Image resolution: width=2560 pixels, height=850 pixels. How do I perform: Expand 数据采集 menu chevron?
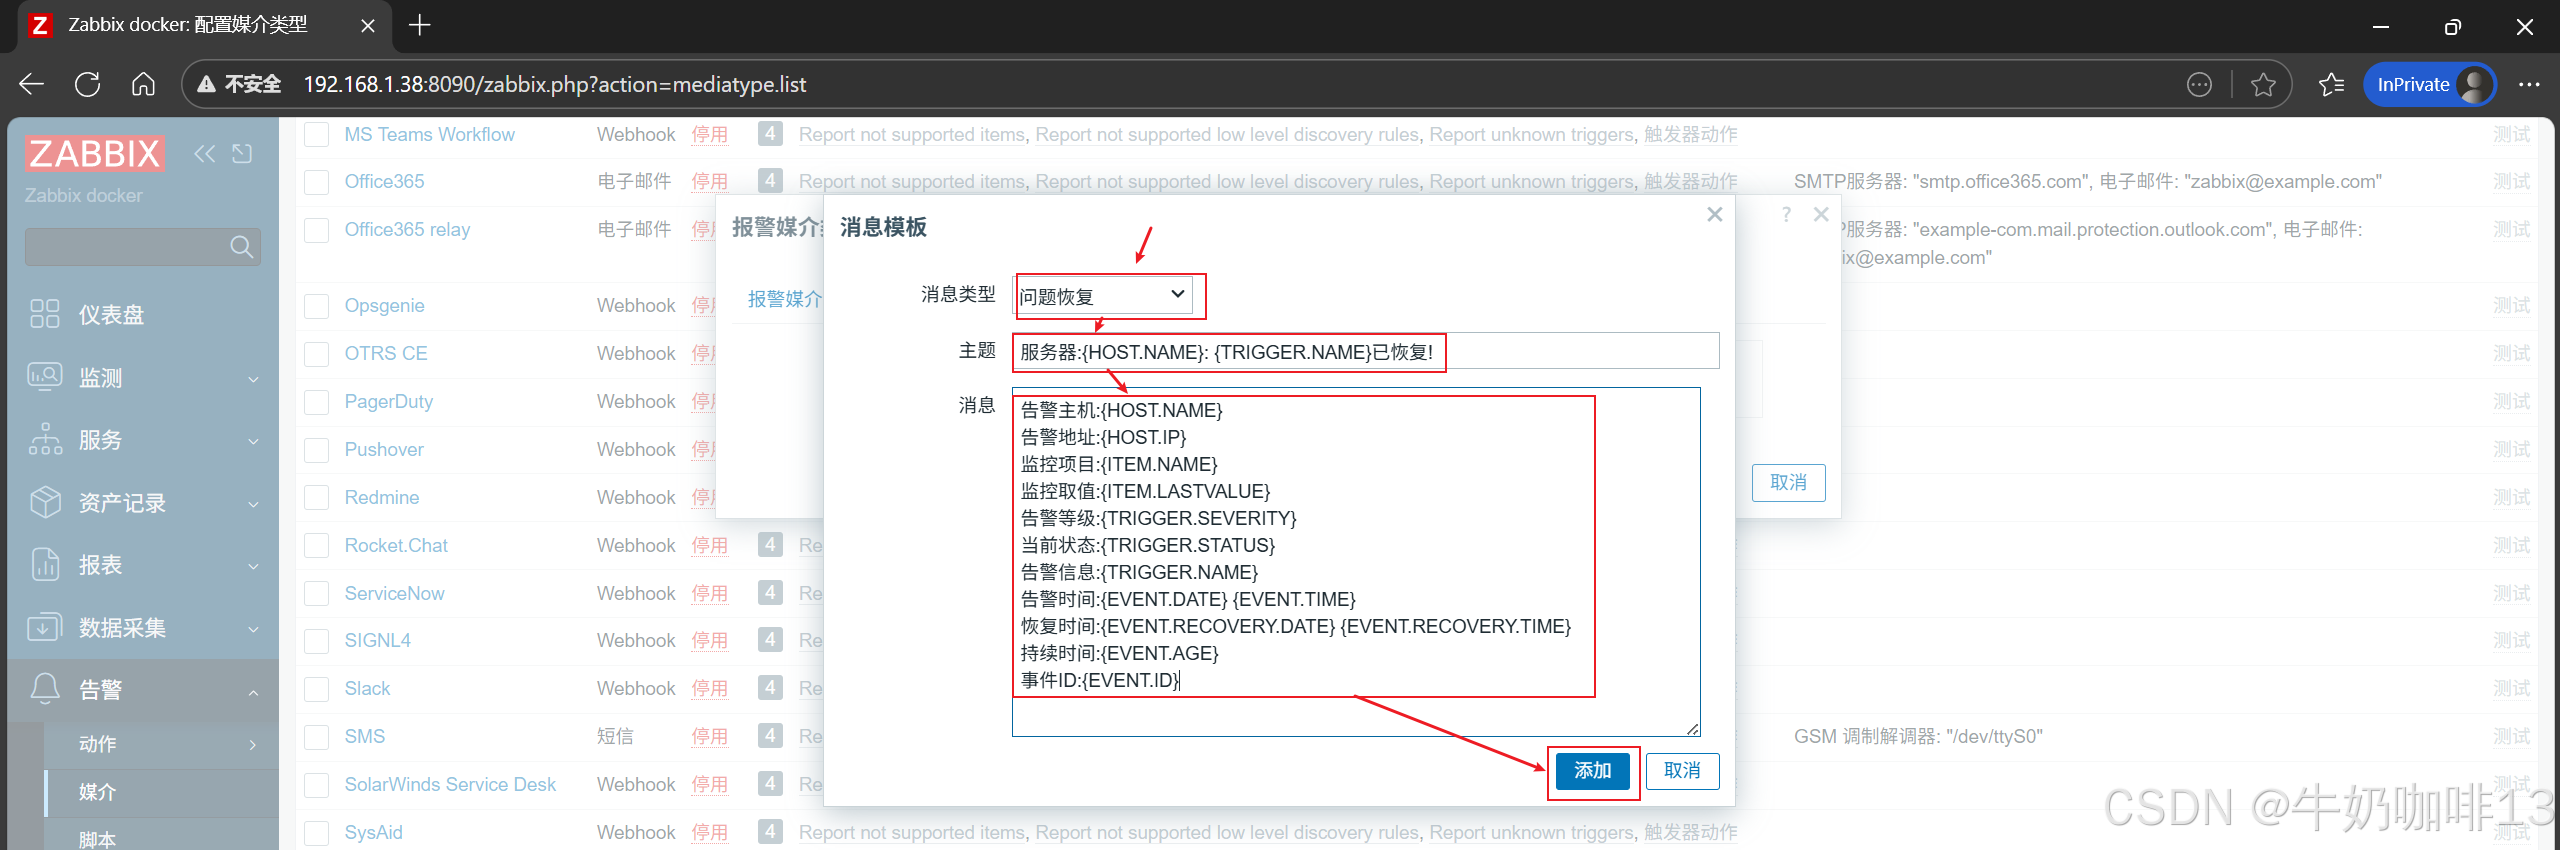(253, 629)
